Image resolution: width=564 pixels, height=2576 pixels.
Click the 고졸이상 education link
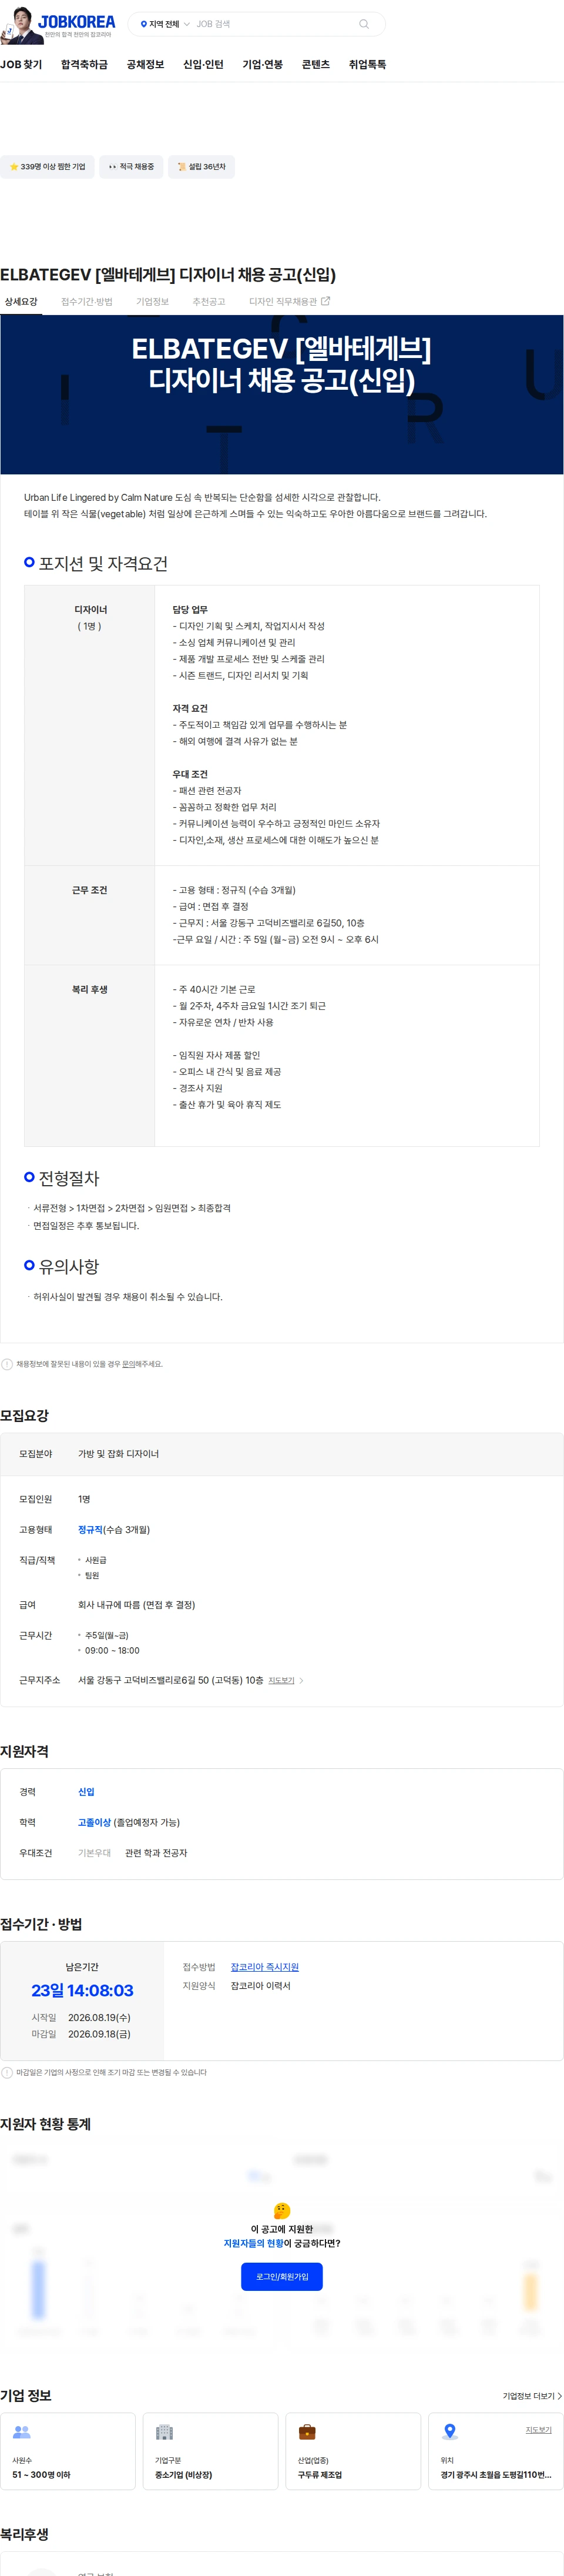pyautogui.click(x=94, y=1822)
